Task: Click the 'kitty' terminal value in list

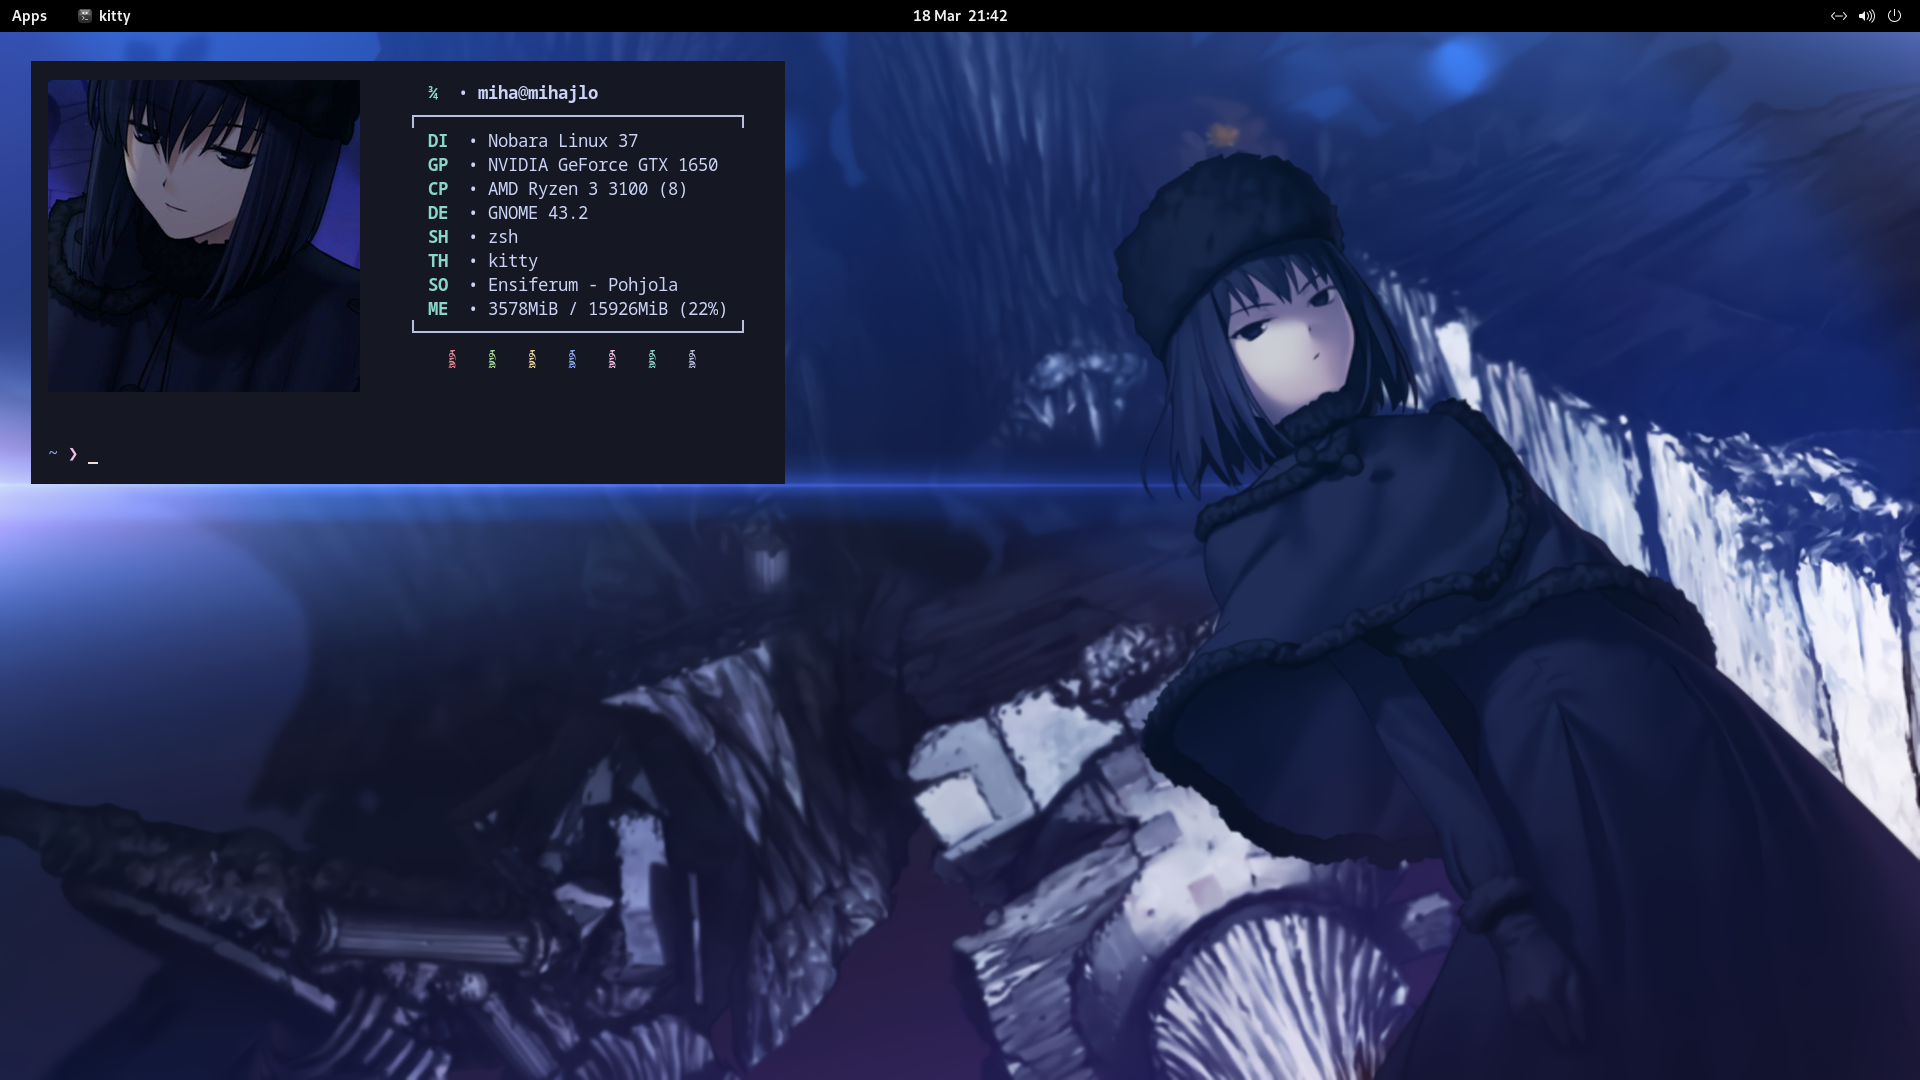Action: pos(513,261)
